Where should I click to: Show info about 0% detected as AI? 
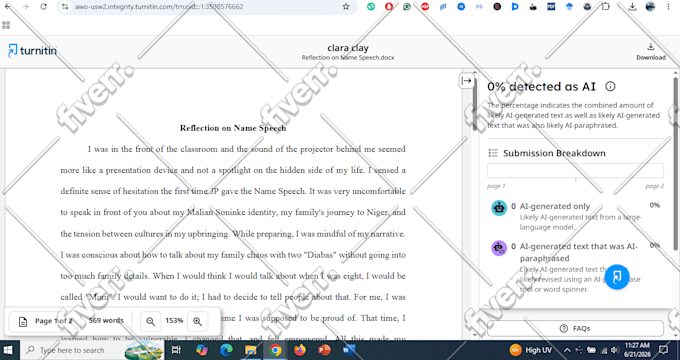pyautogui.click(x=610, y=86)
